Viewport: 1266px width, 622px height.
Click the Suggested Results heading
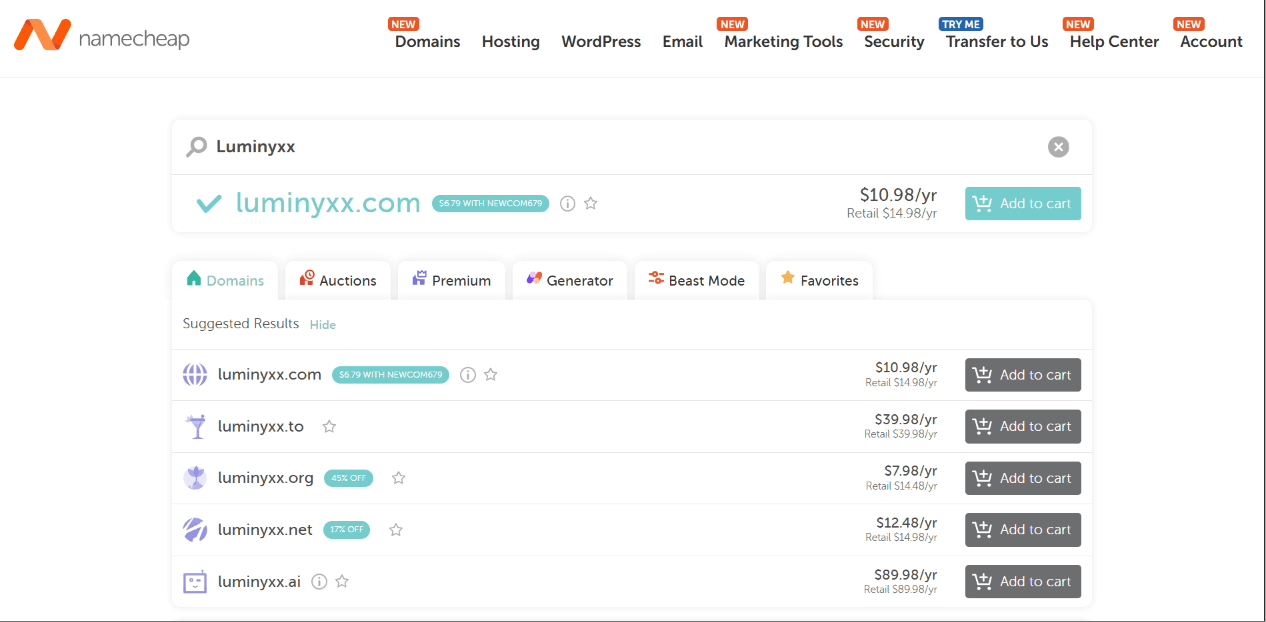(241, 324)
